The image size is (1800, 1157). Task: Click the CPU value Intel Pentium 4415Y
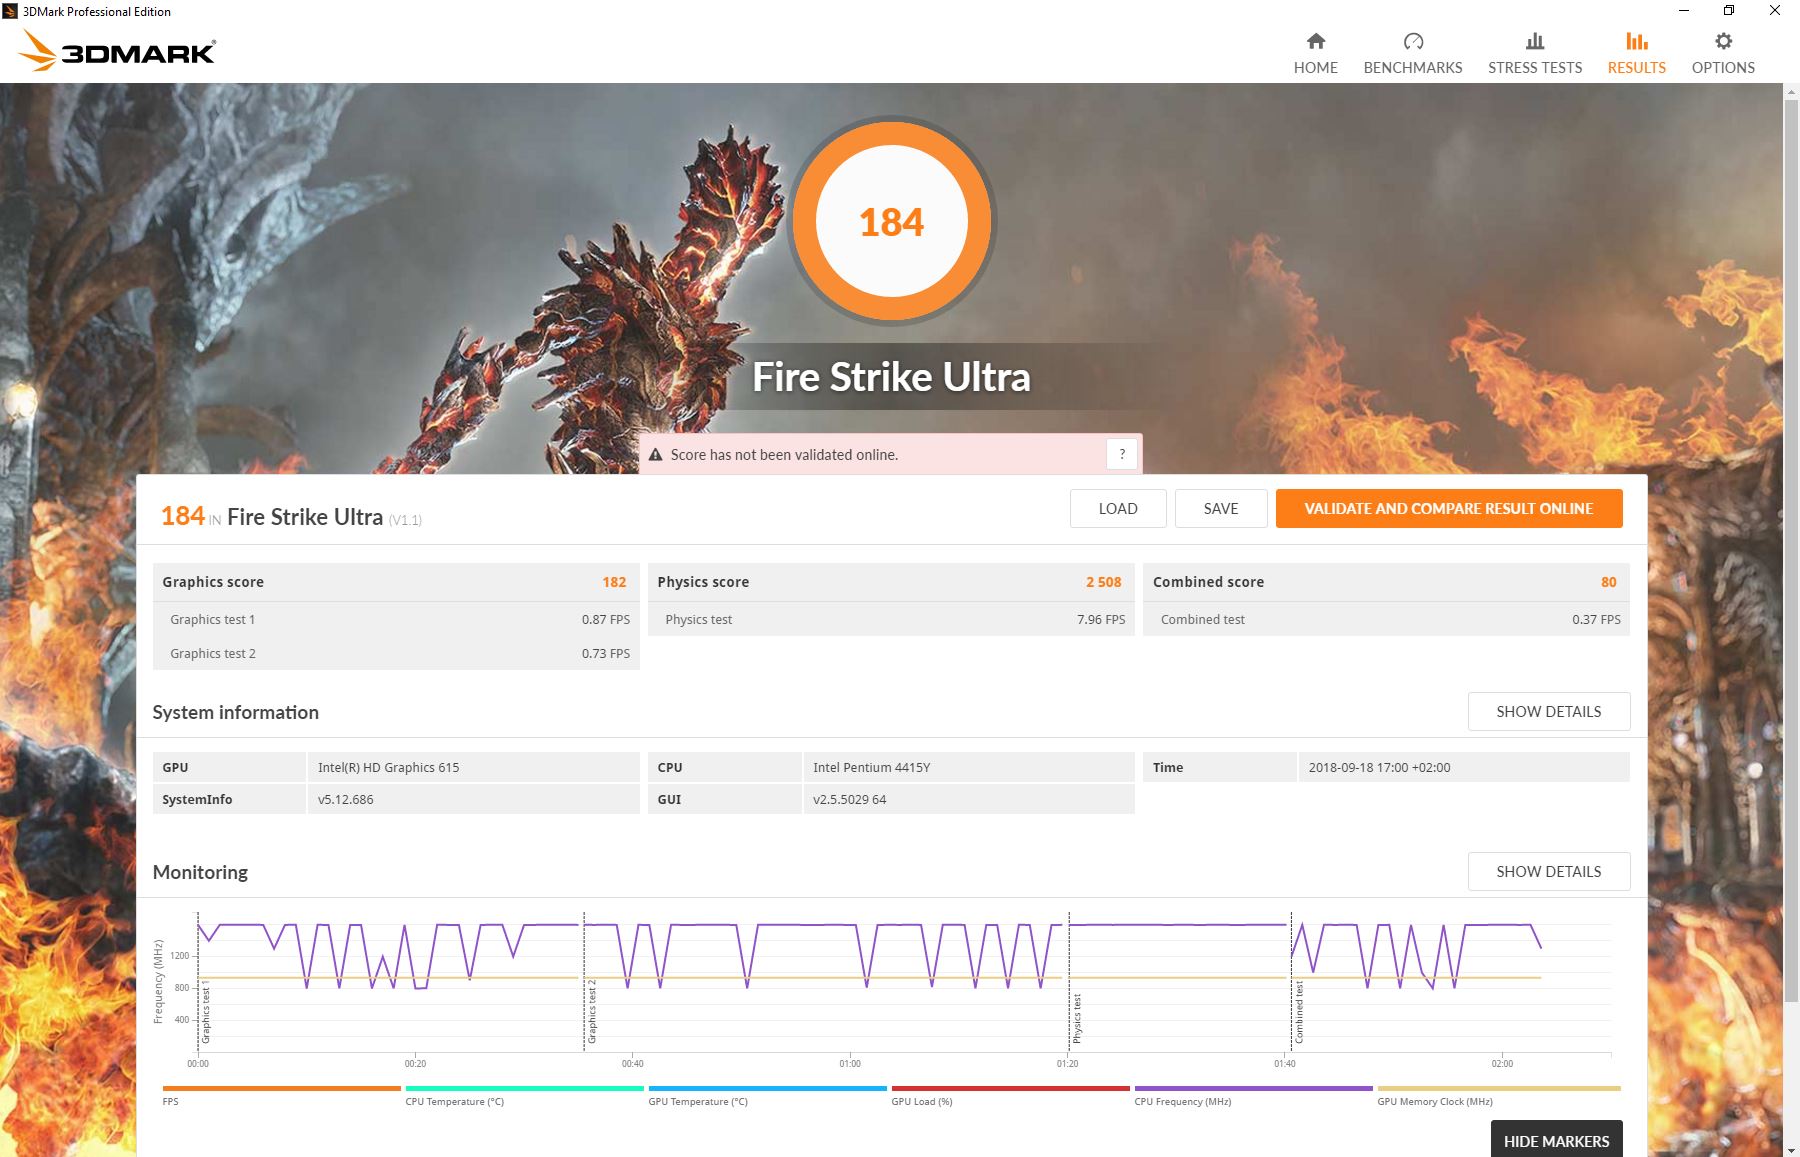tap(871, 768)
